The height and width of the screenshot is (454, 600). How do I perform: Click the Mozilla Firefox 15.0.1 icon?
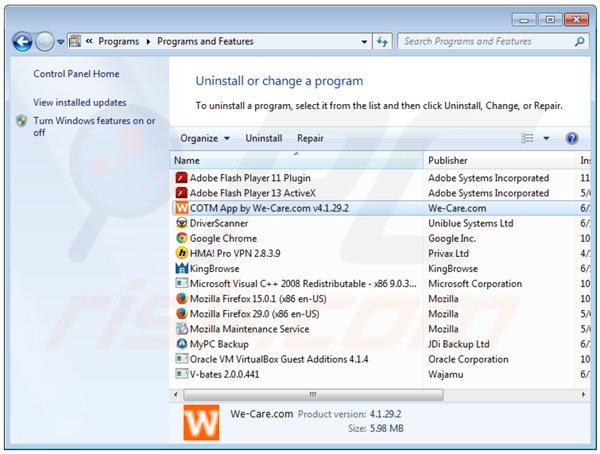(x=181, y=299)
